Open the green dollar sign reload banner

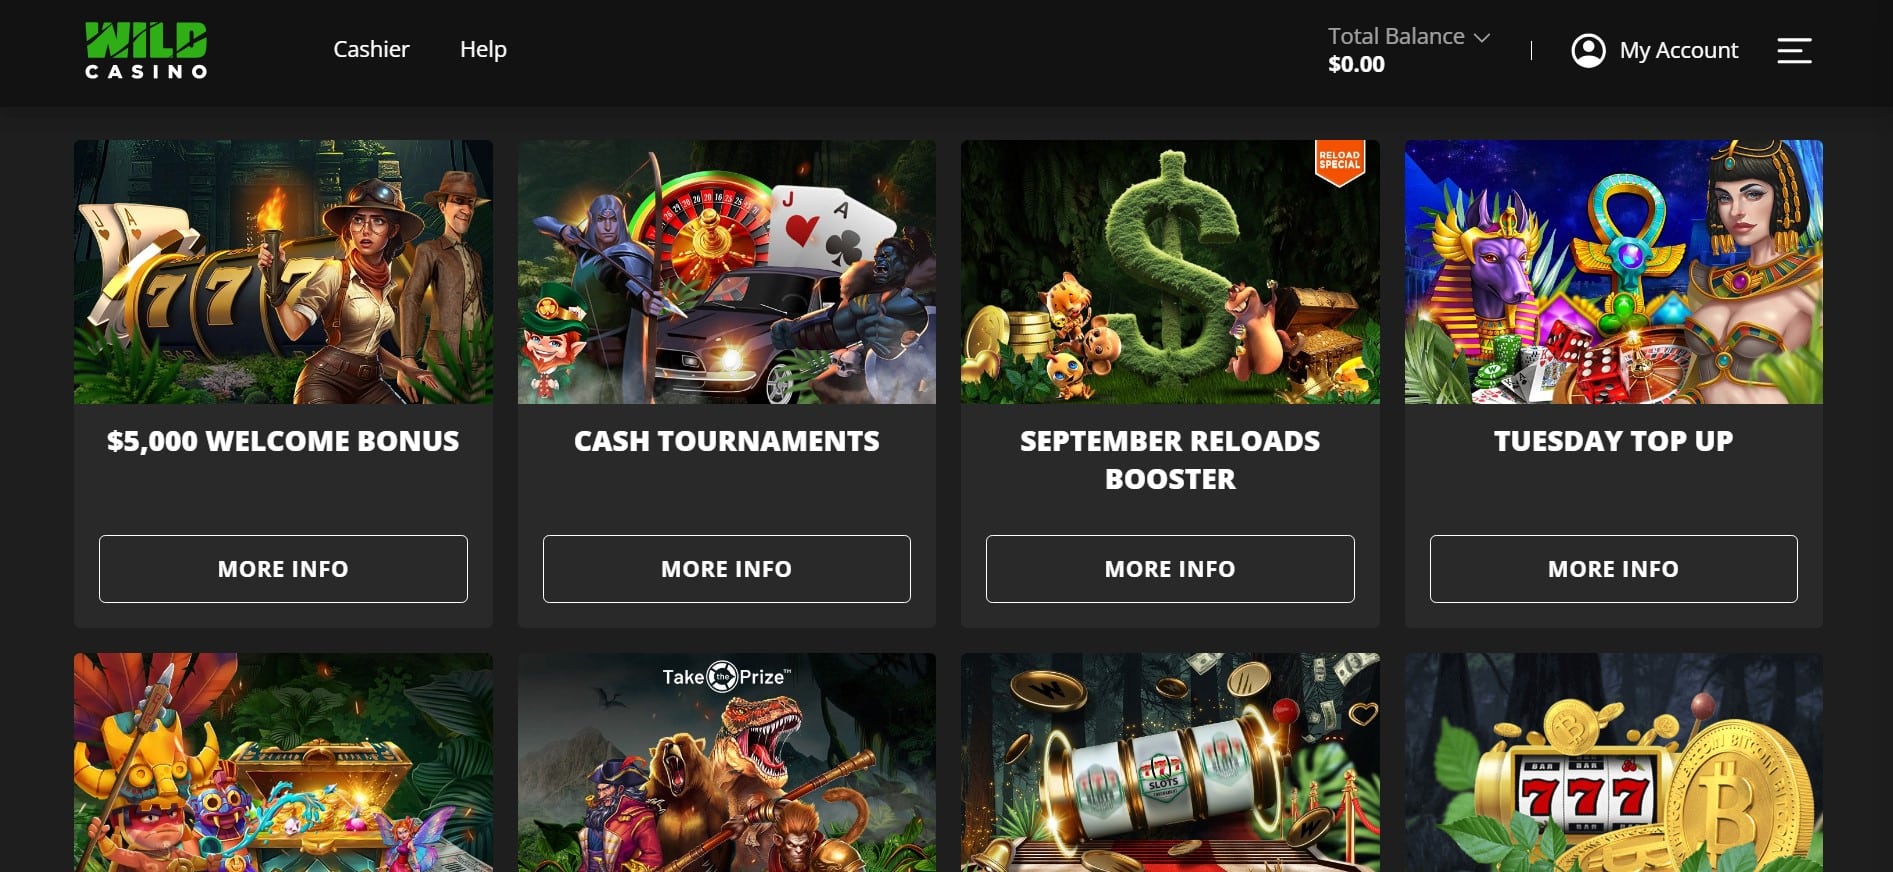(1170, 272)
